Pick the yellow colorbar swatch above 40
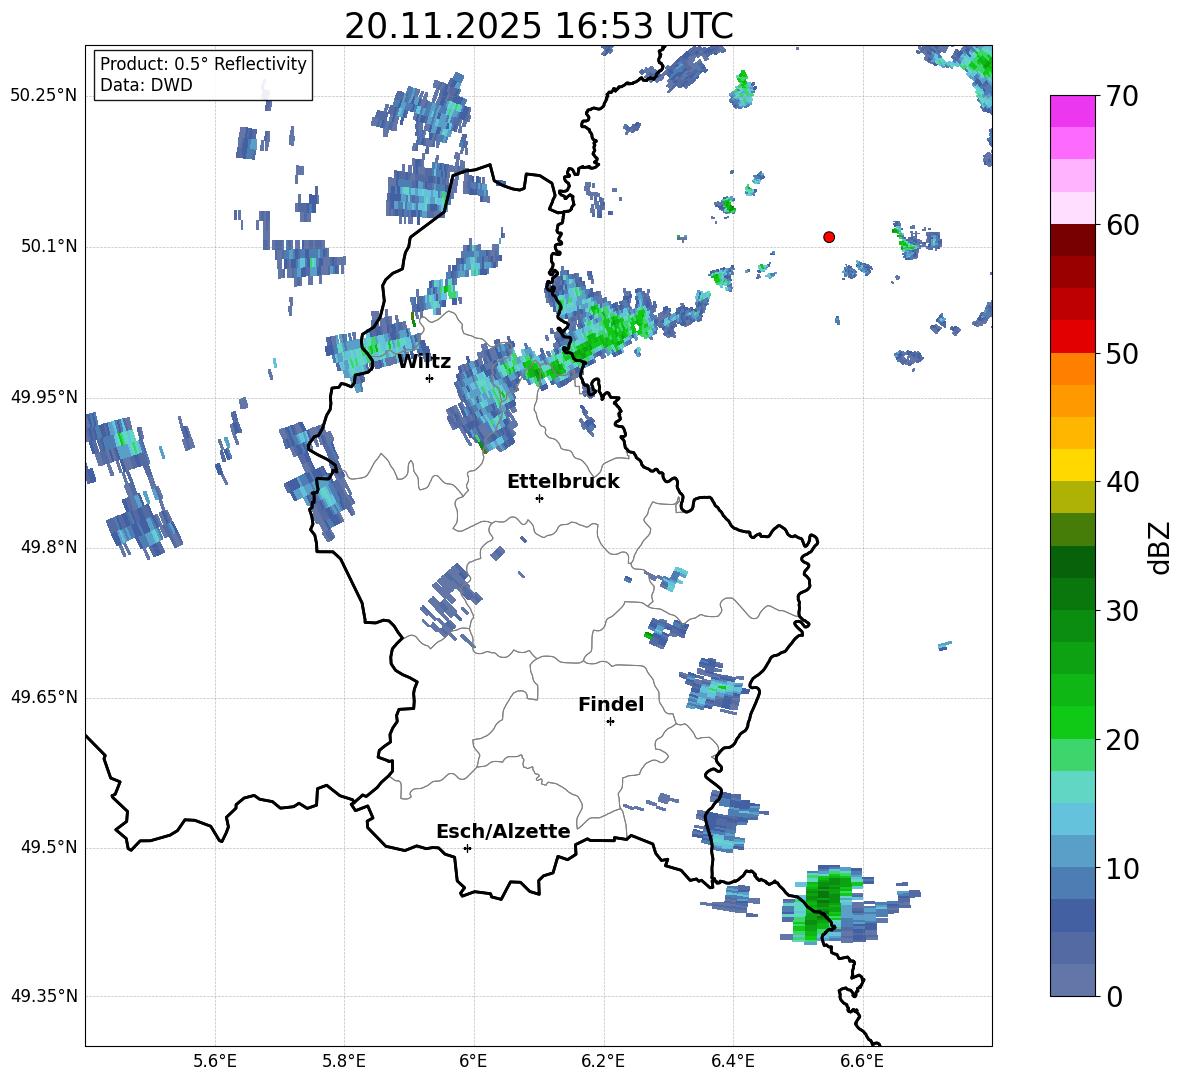1184x1081 pixels. click(x=1073, y=465)
